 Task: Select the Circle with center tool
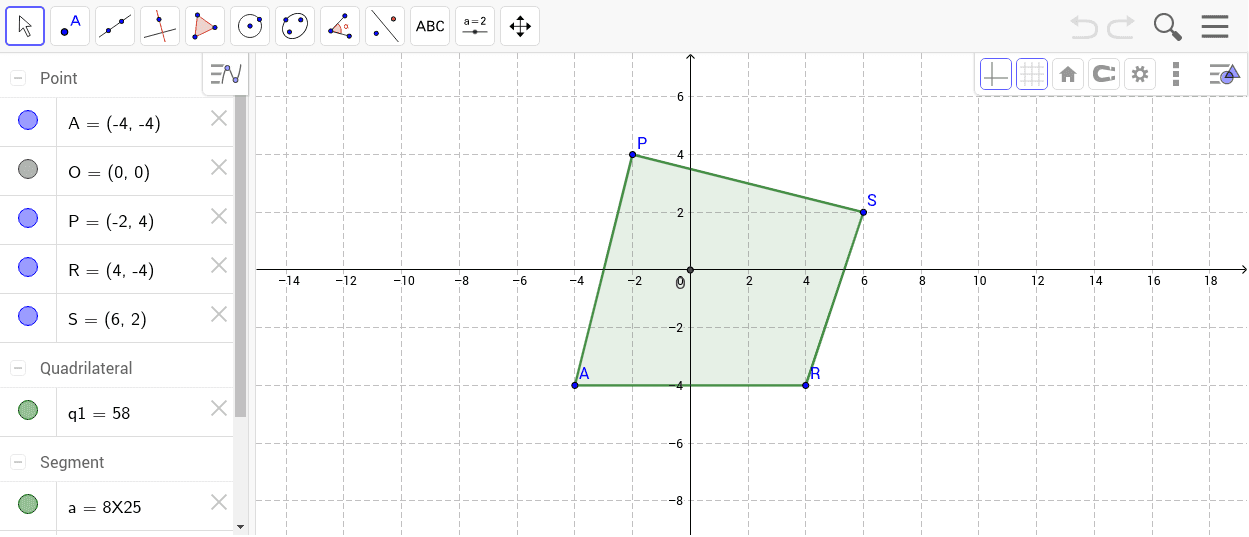(x=250, y=26)
